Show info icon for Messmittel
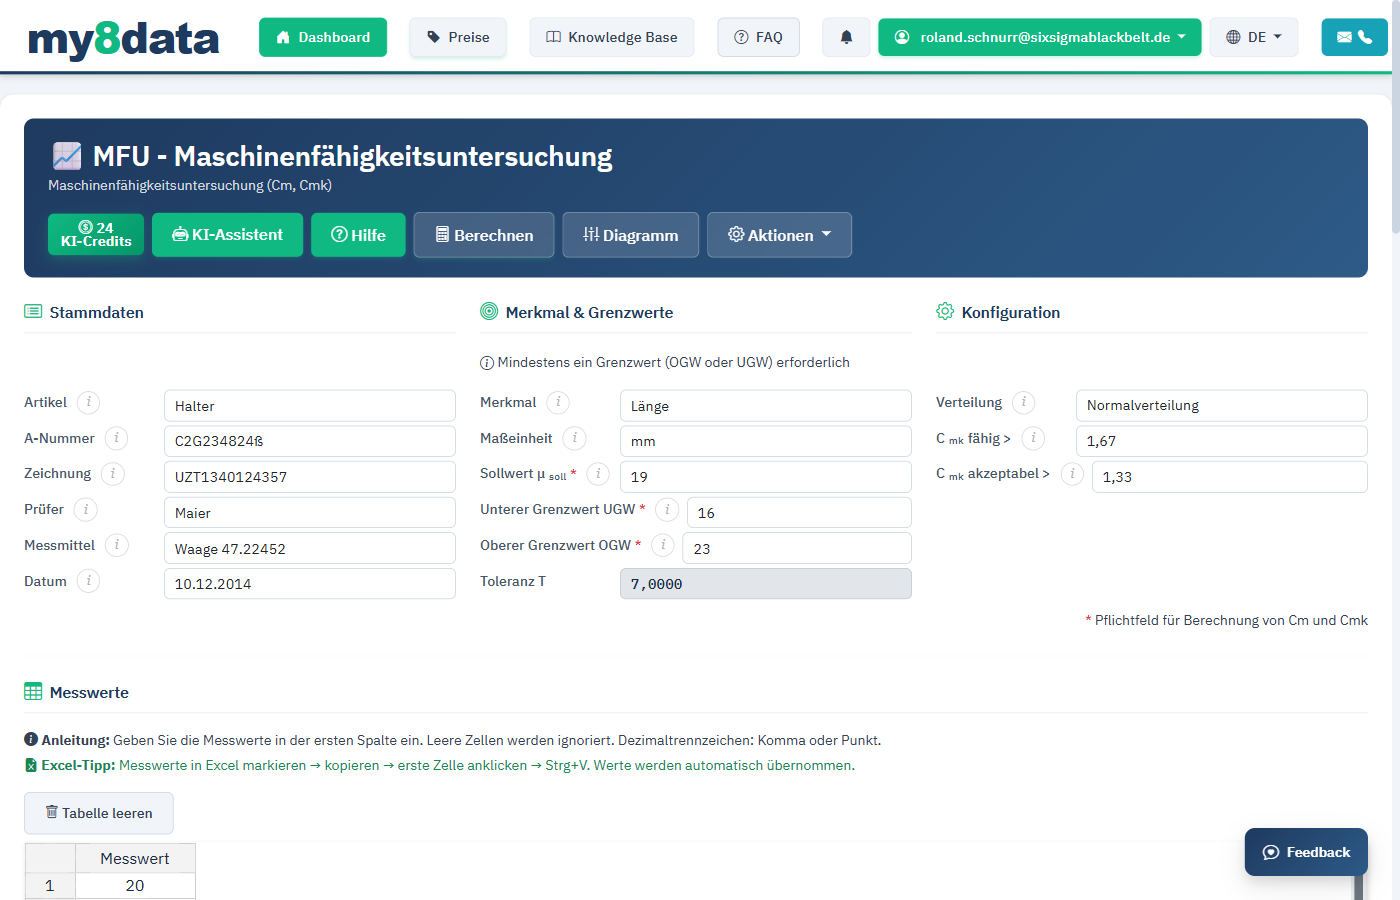 click(117, 545)
